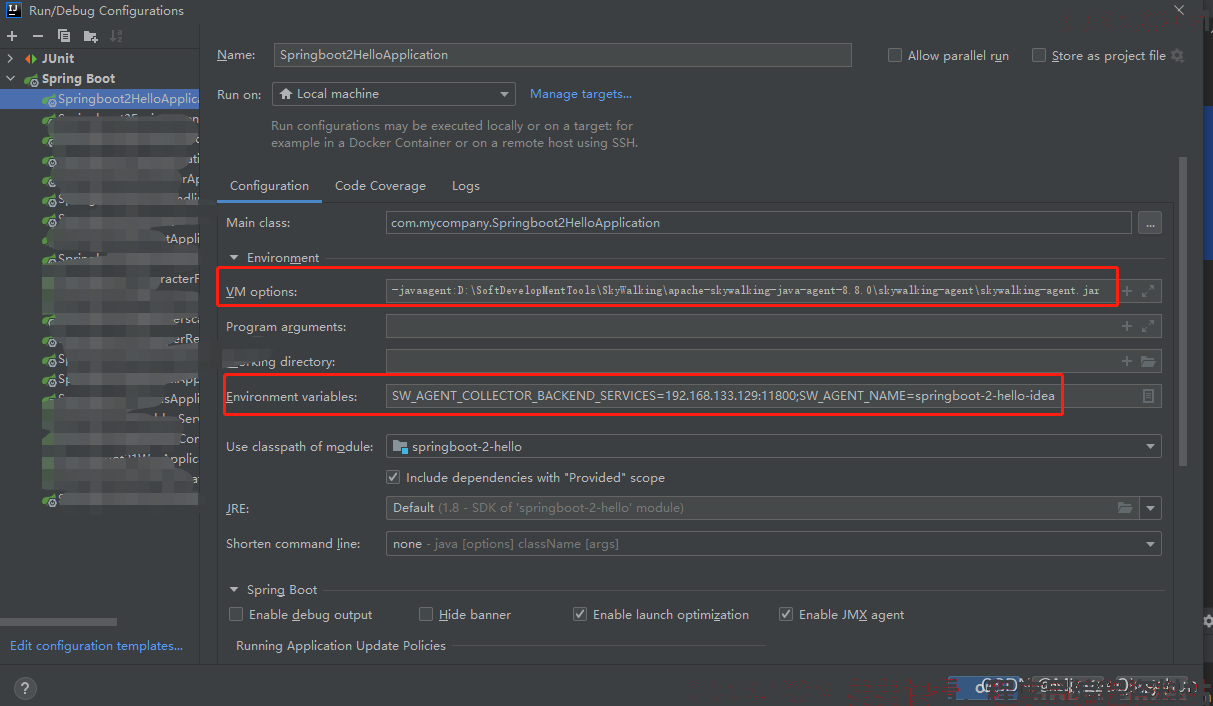The width and height of the screenshot is (1213, 706).
Task: Click the configuration panel vertical scrollbar
Action: 1184,310
